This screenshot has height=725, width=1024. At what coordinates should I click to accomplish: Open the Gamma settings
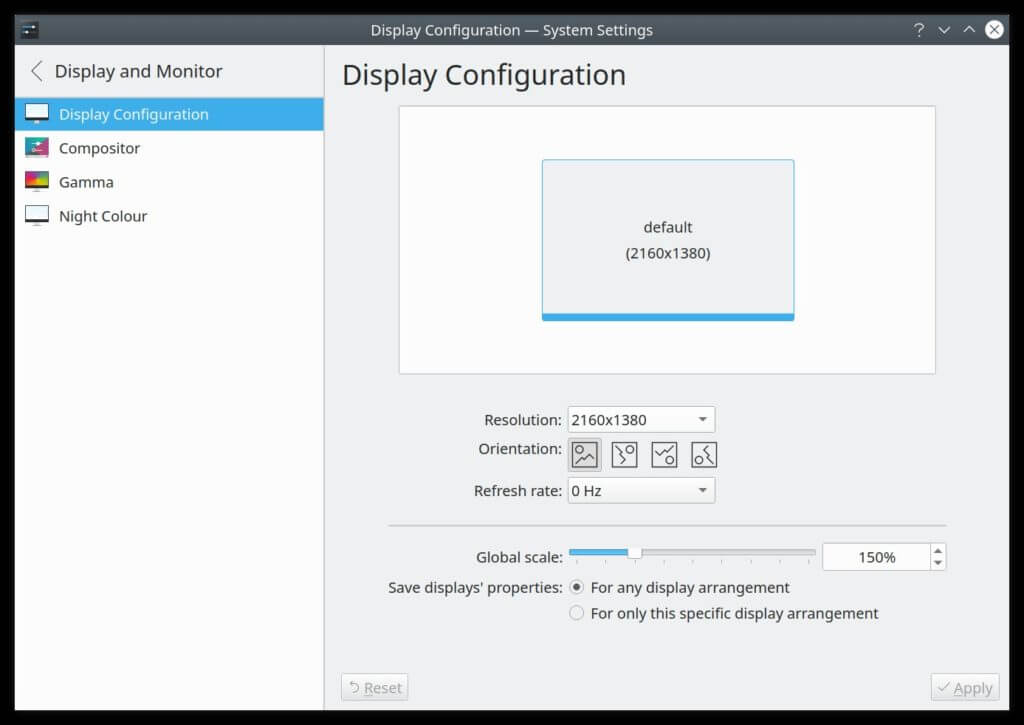point(85,181)
